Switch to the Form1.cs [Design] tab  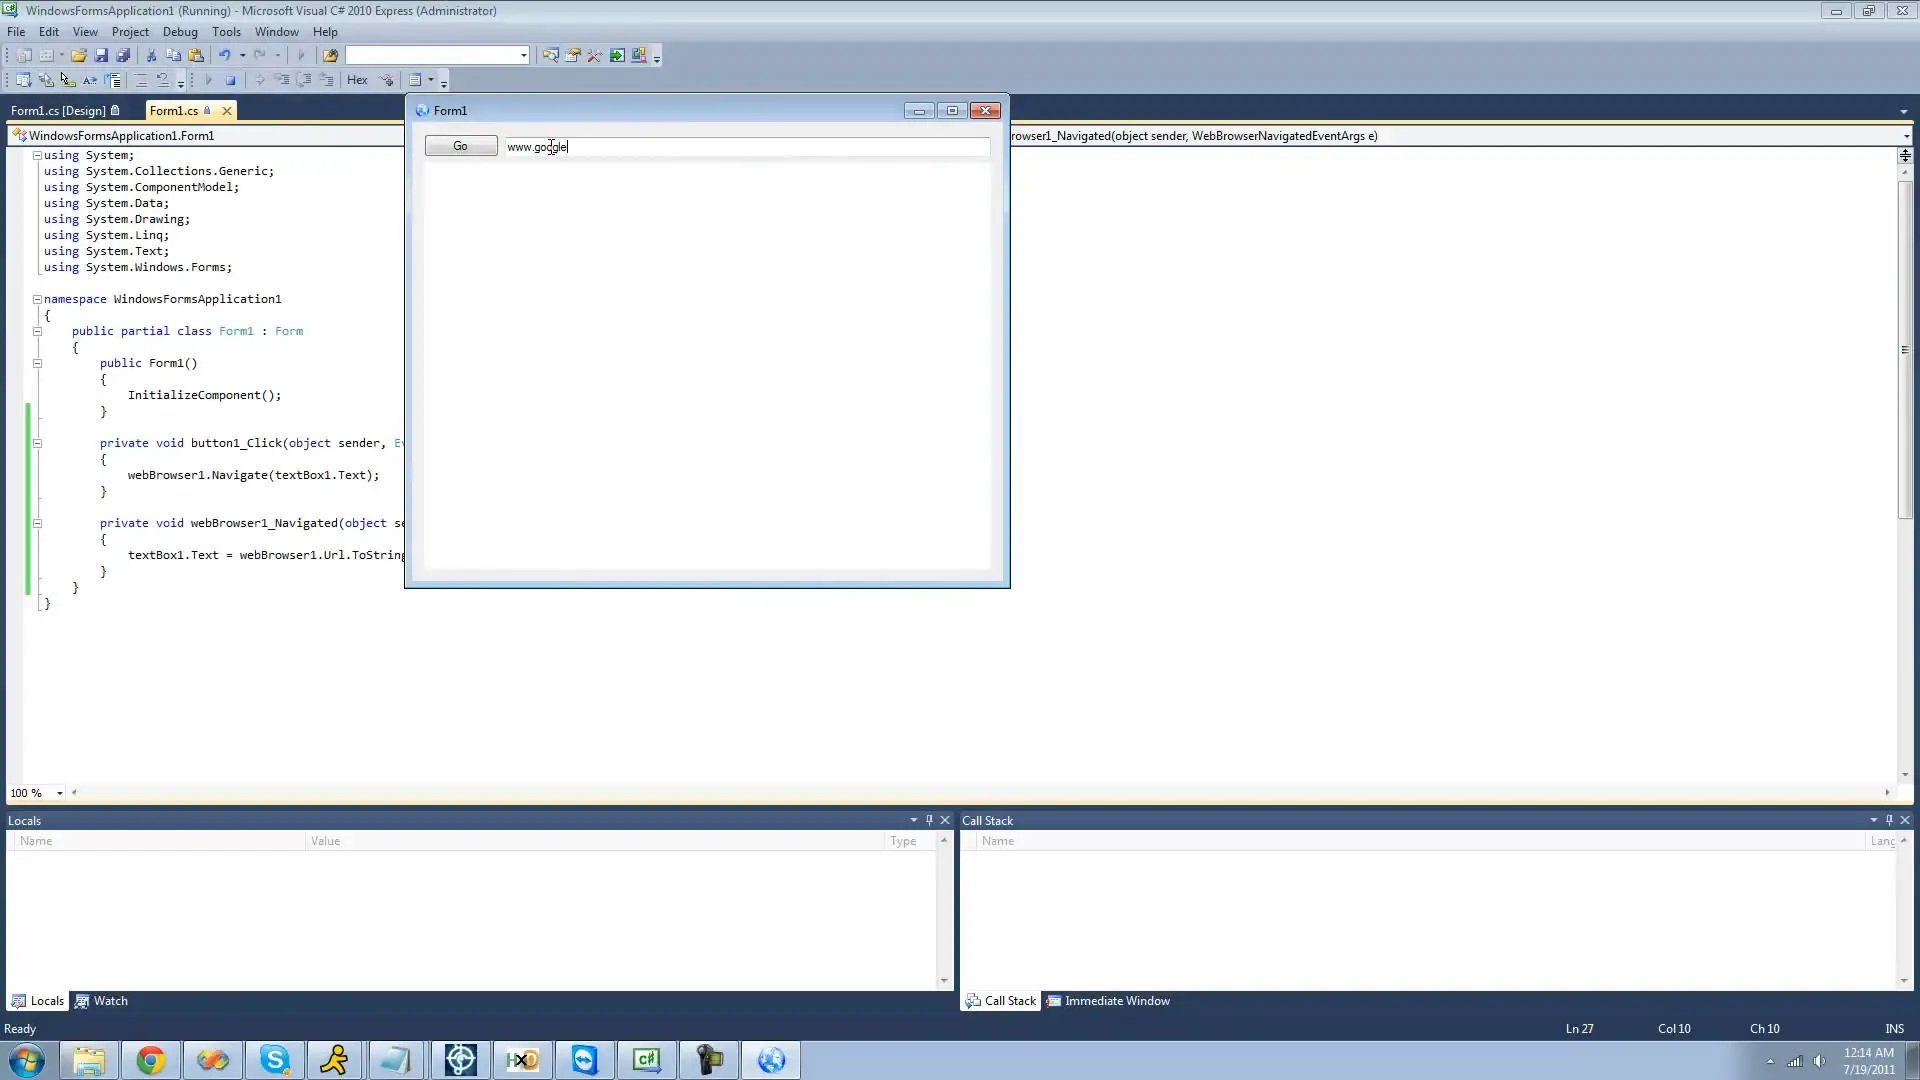(58, 111)
